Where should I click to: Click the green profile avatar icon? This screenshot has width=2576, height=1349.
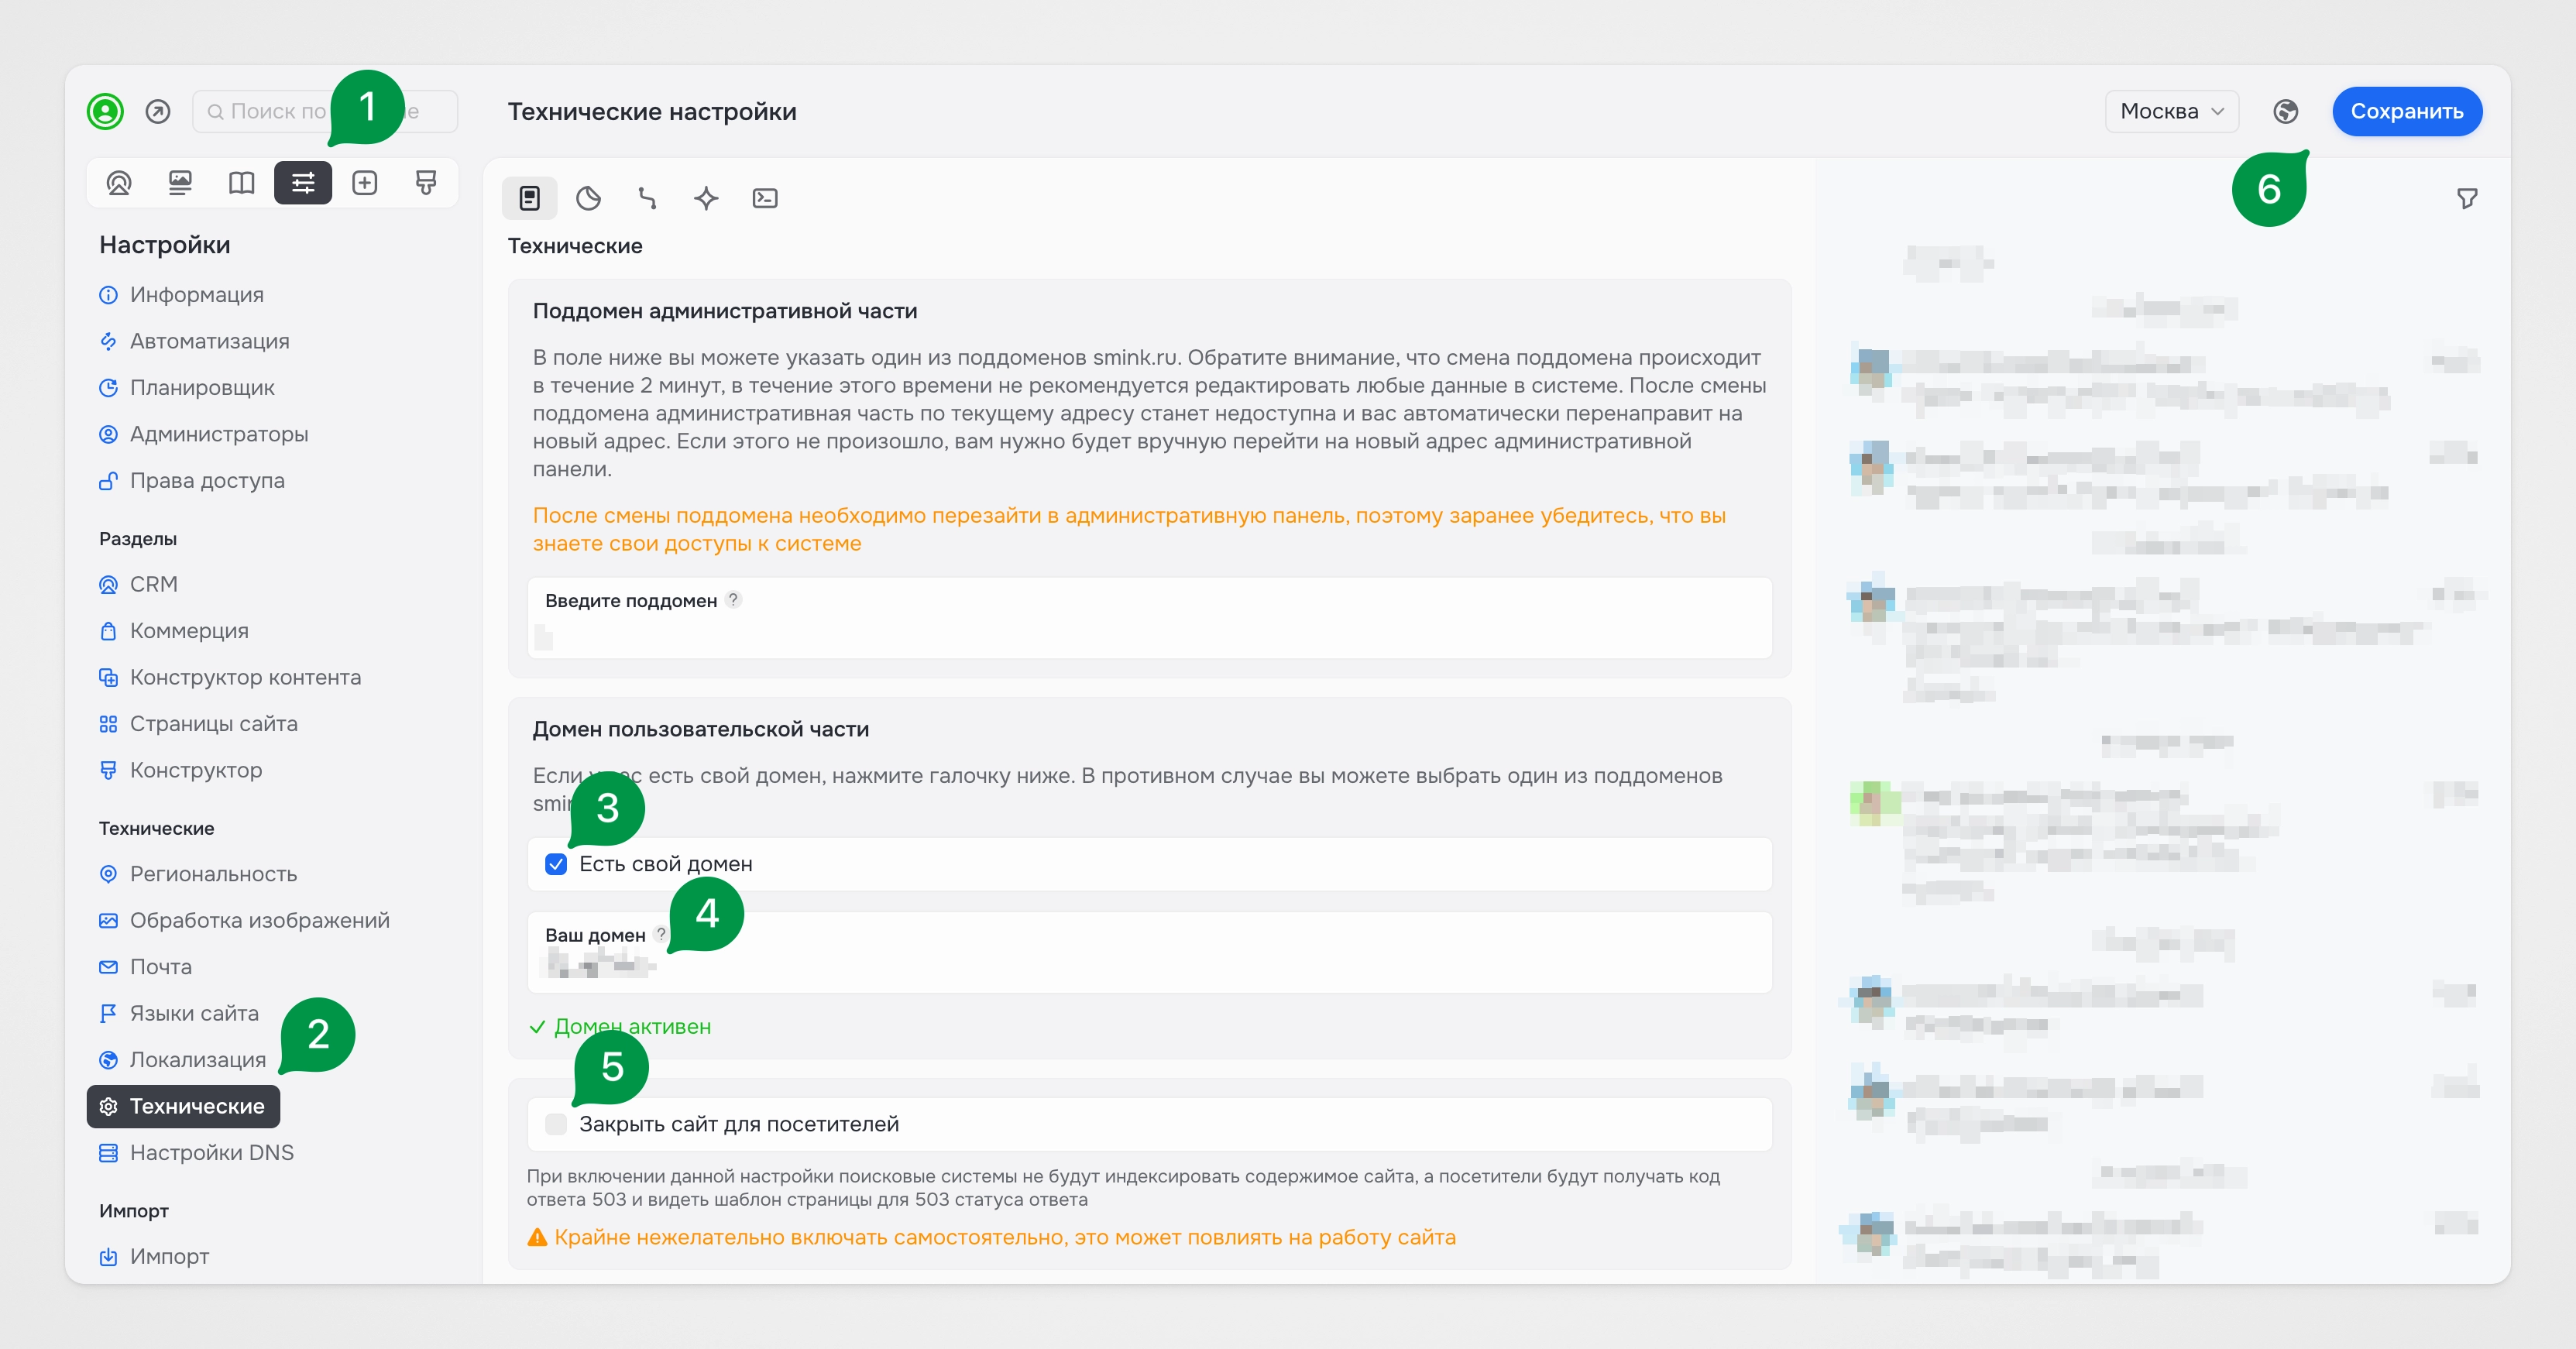[105, 111]
